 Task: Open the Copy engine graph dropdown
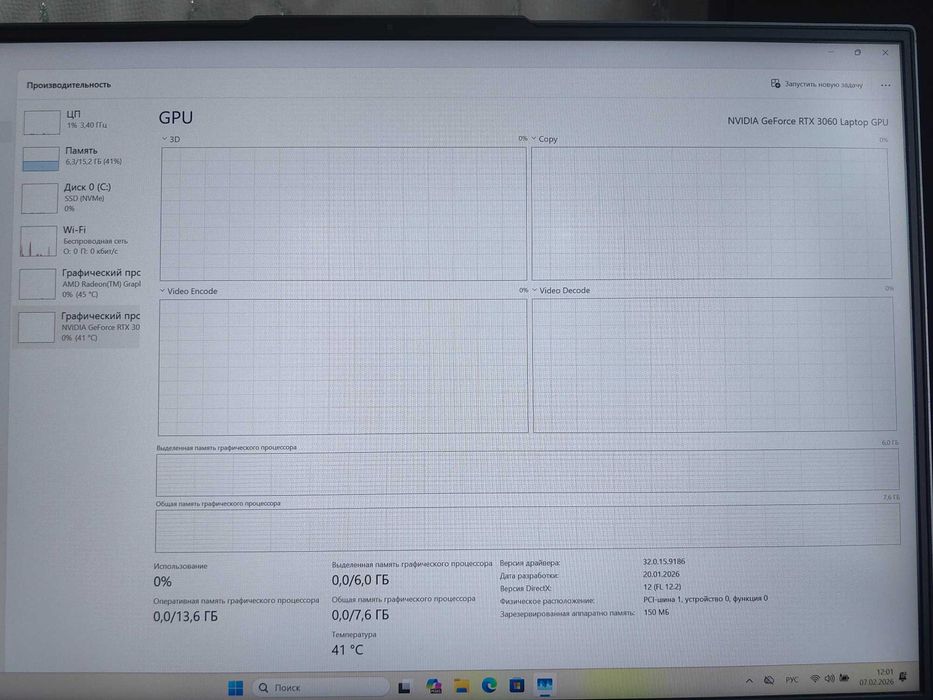(x=544, y=139)
